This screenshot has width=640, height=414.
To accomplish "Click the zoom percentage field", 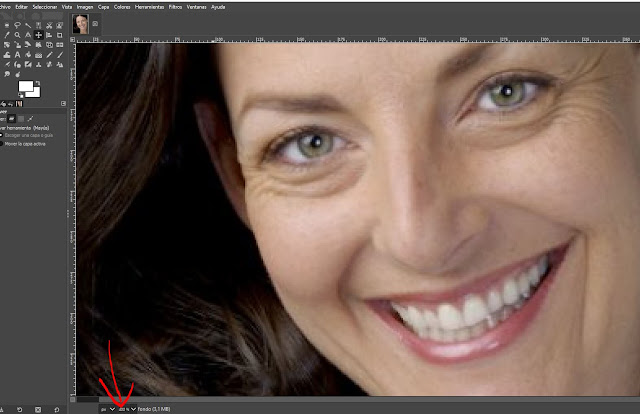I will tap(124, 409).
